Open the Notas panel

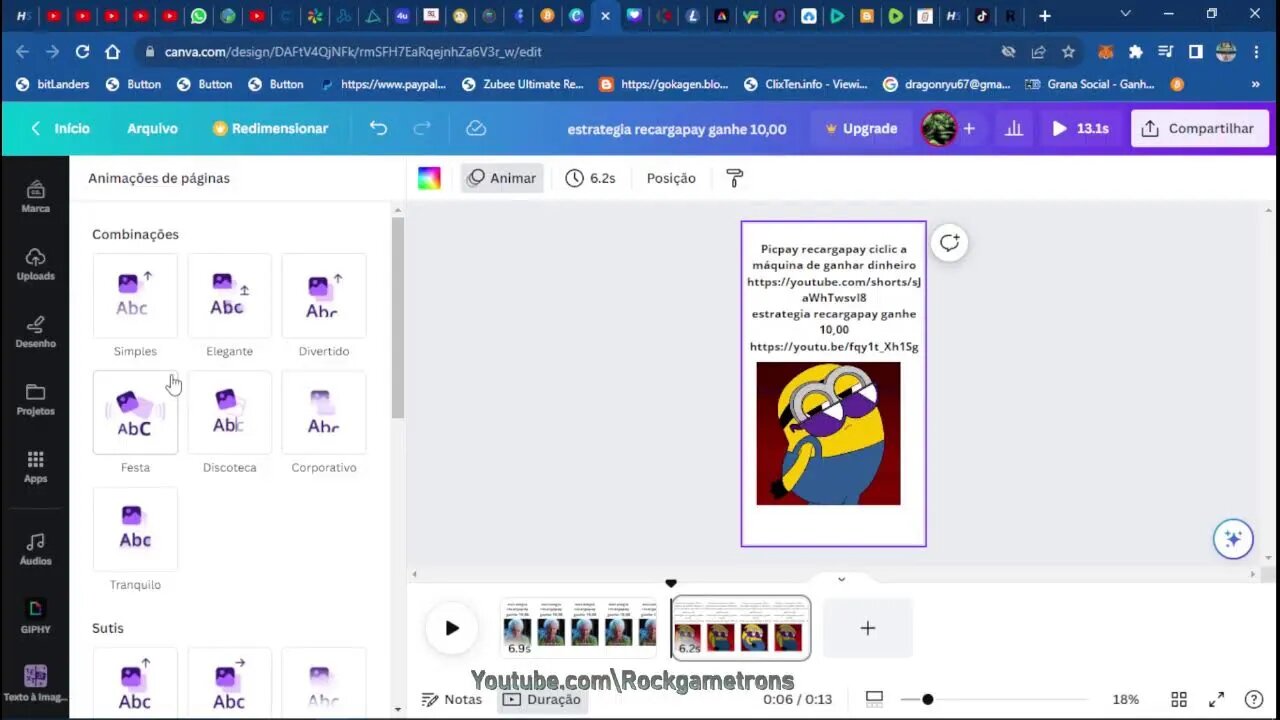pos(452,699)
